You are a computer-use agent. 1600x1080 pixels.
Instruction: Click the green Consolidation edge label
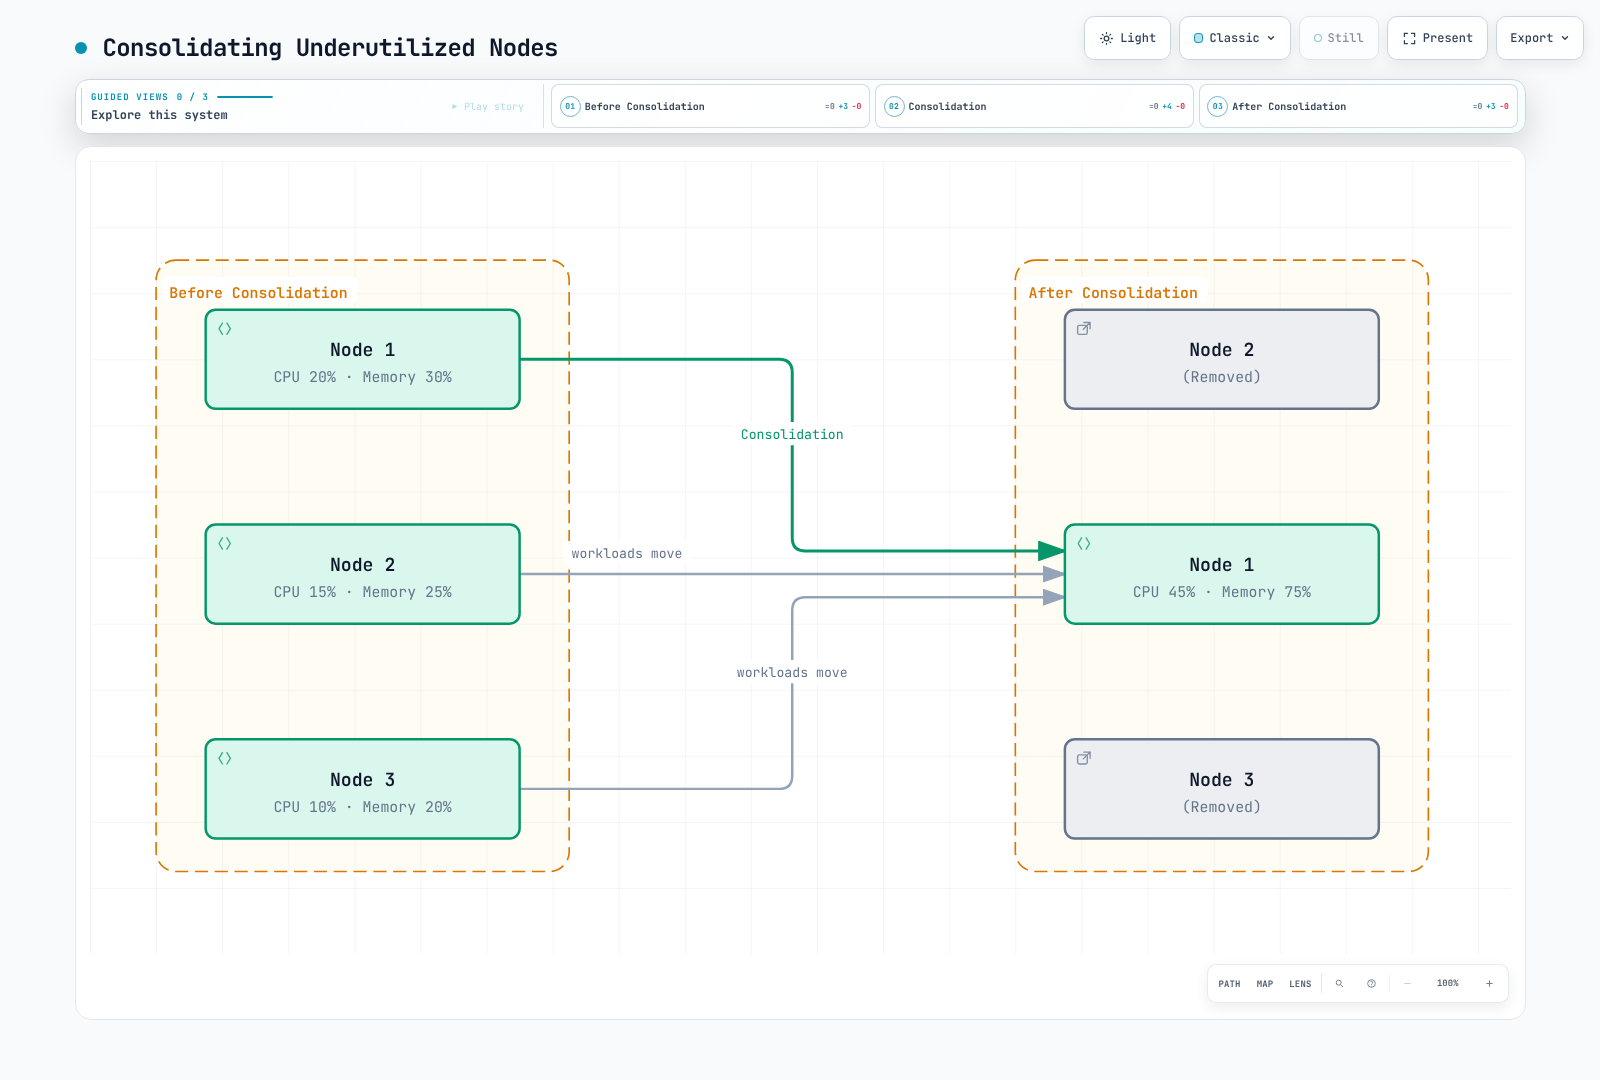[x=792, y=434]
